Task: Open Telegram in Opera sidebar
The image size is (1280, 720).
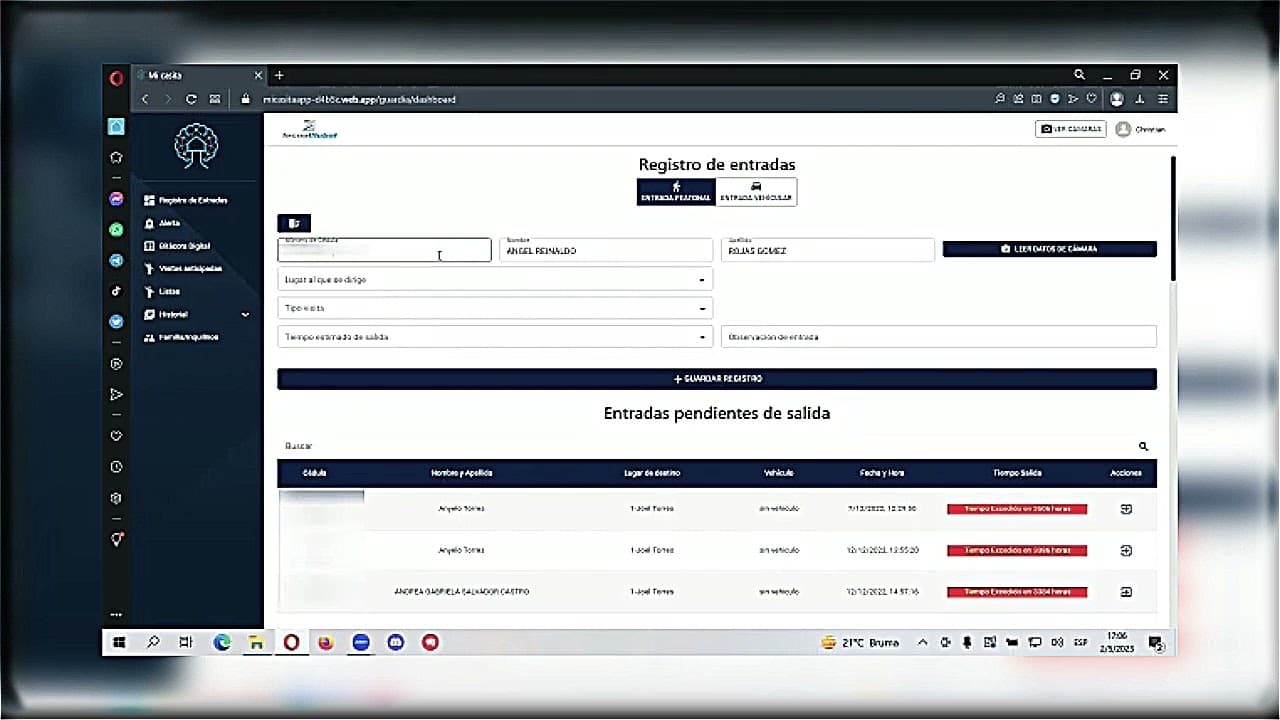Action: pyautogui.click(x=116, y=260)
